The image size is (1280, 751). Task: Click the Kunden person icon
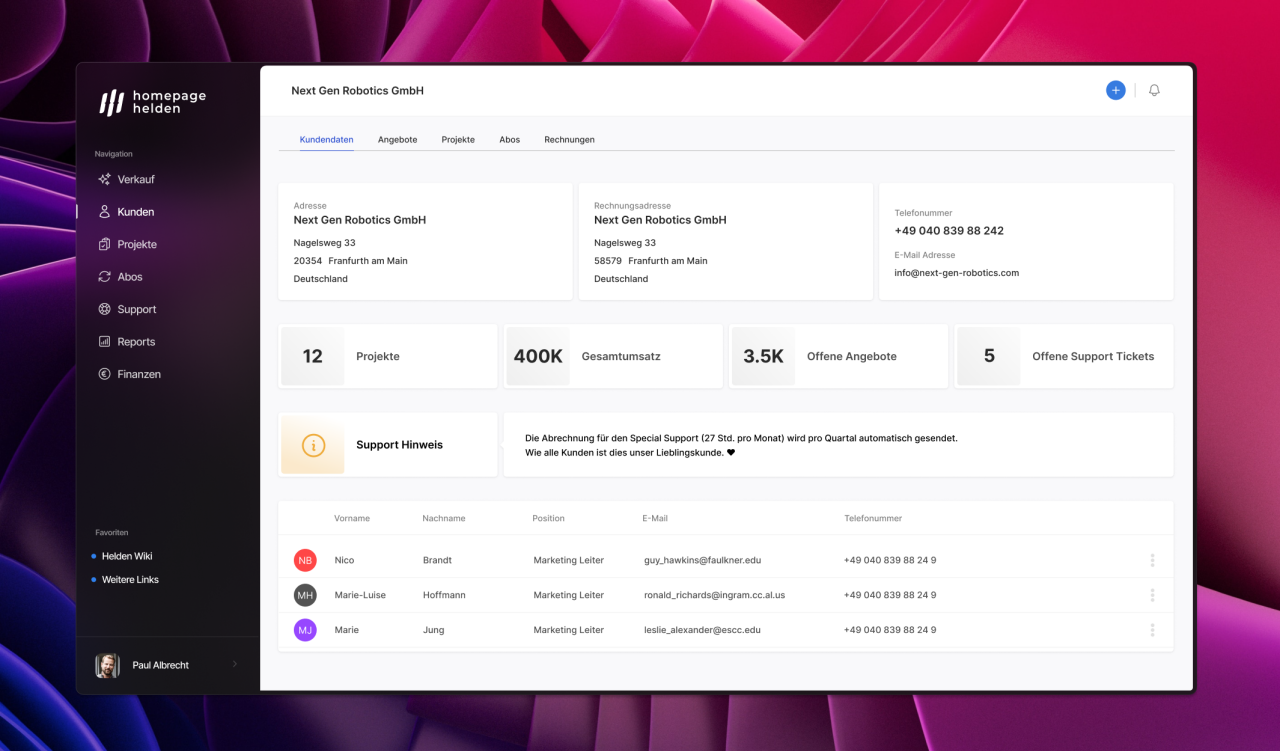pyautogui.click(x=104, y=212)
